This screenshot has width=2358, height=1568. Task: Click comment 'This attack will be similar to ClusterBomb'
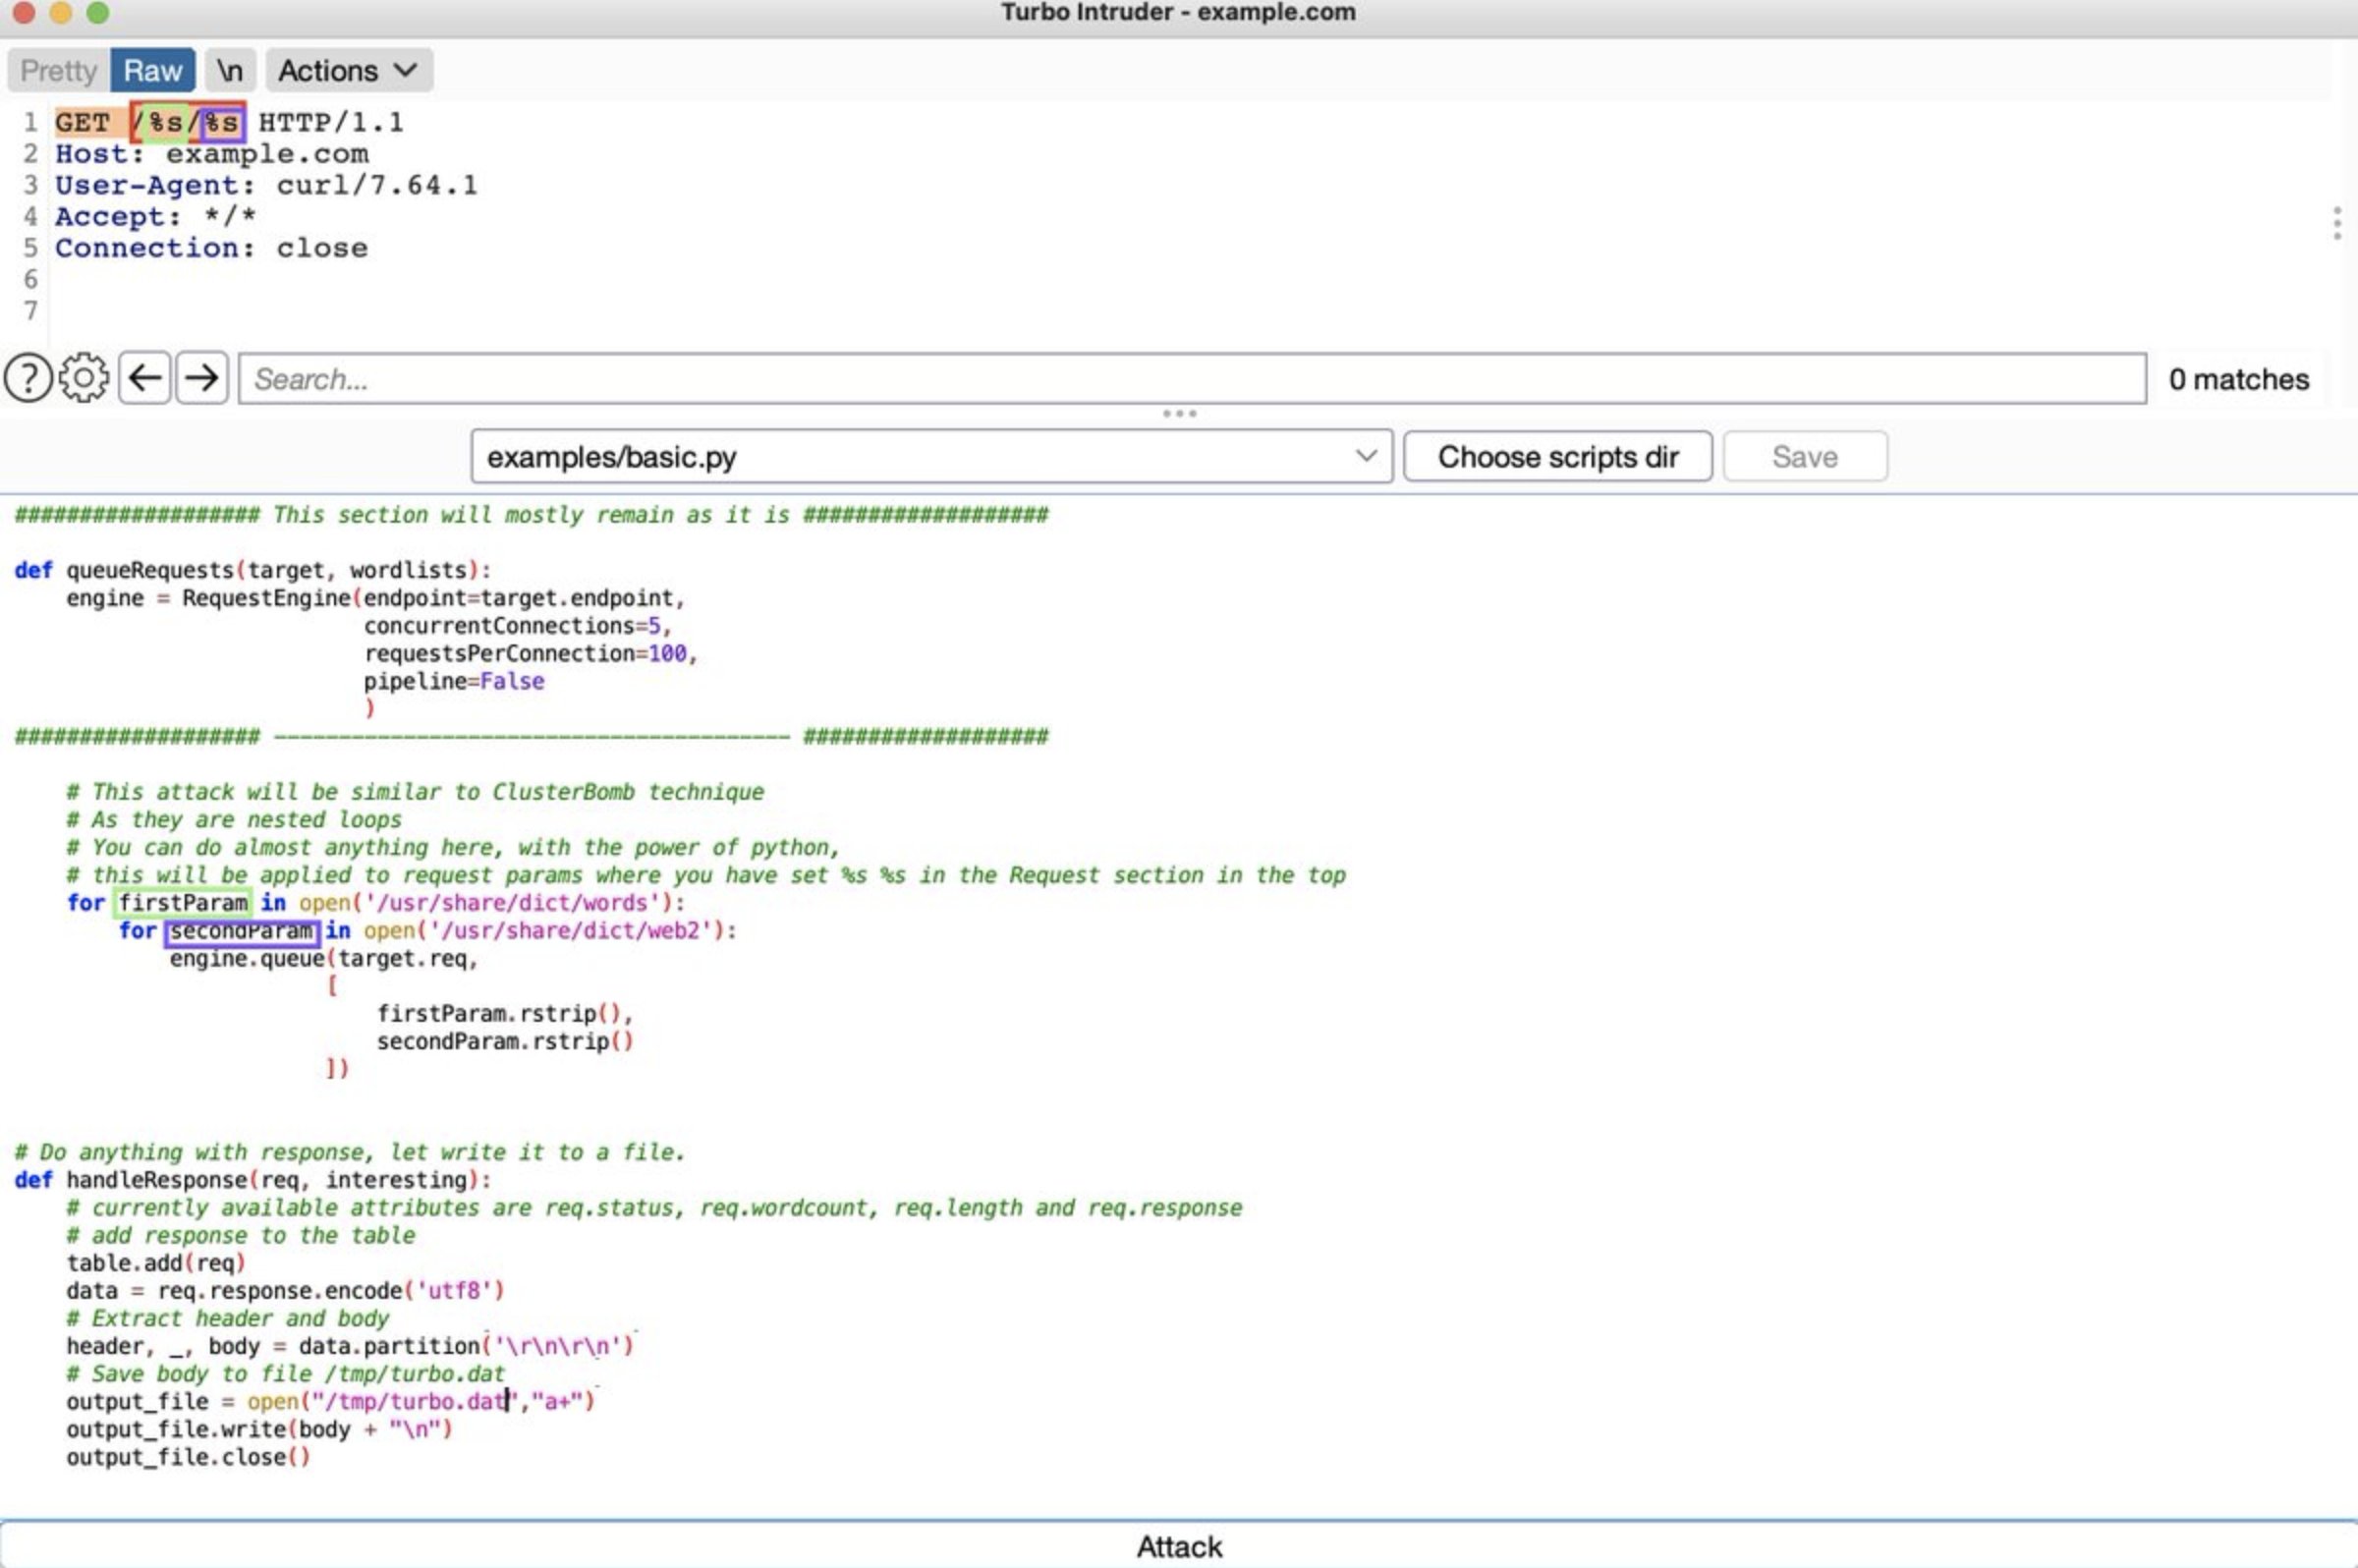415,792
